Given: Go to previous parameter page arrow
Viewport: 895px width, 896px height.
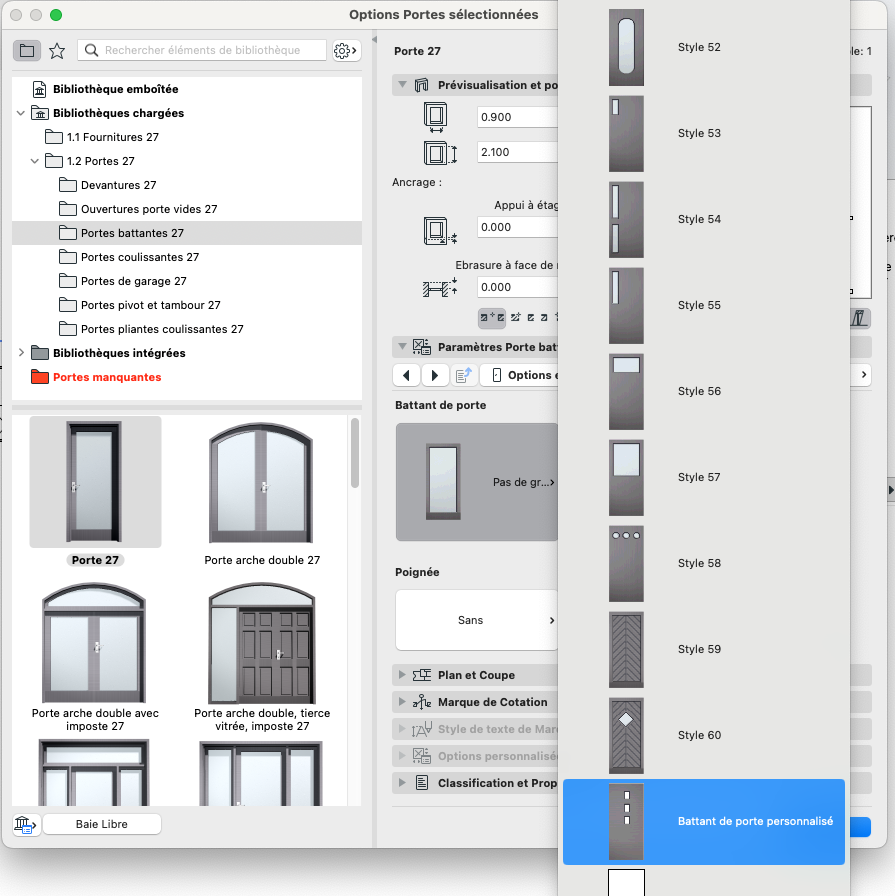Looking at the screenshot, I should tap(406, 375).
